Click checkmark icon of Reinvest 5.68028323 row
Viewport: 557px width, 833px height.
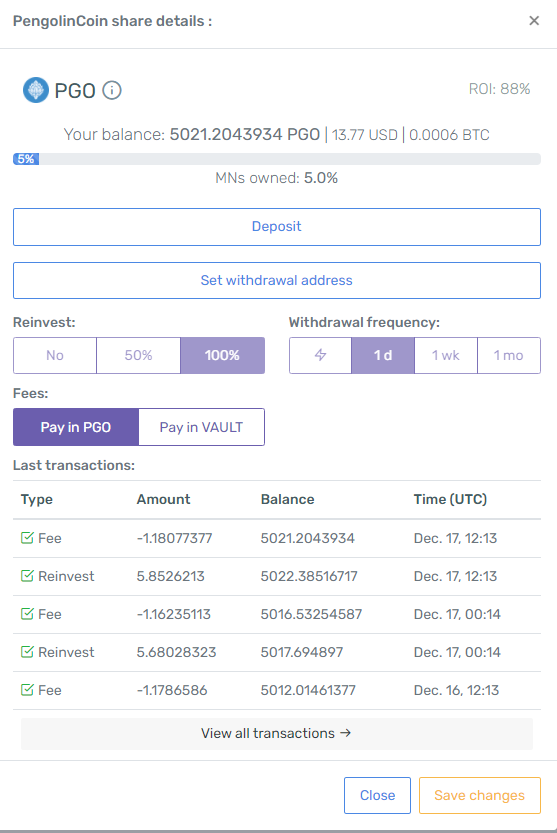[27, 651]
